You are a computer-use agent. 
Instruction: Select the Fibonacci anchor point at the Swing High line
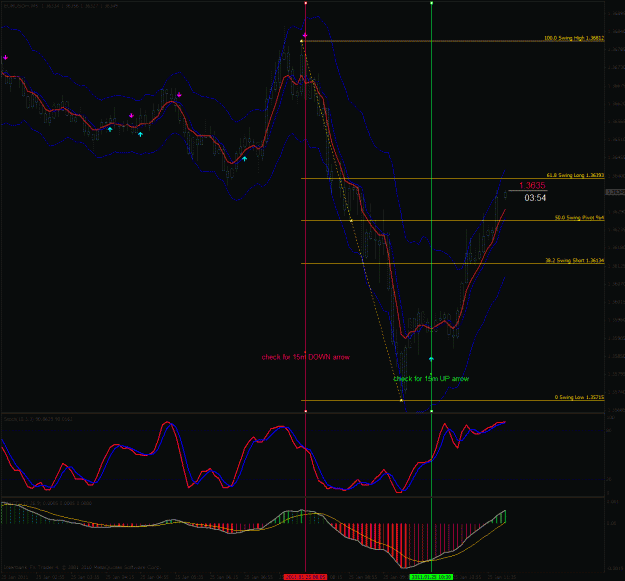tap(302, 41)
